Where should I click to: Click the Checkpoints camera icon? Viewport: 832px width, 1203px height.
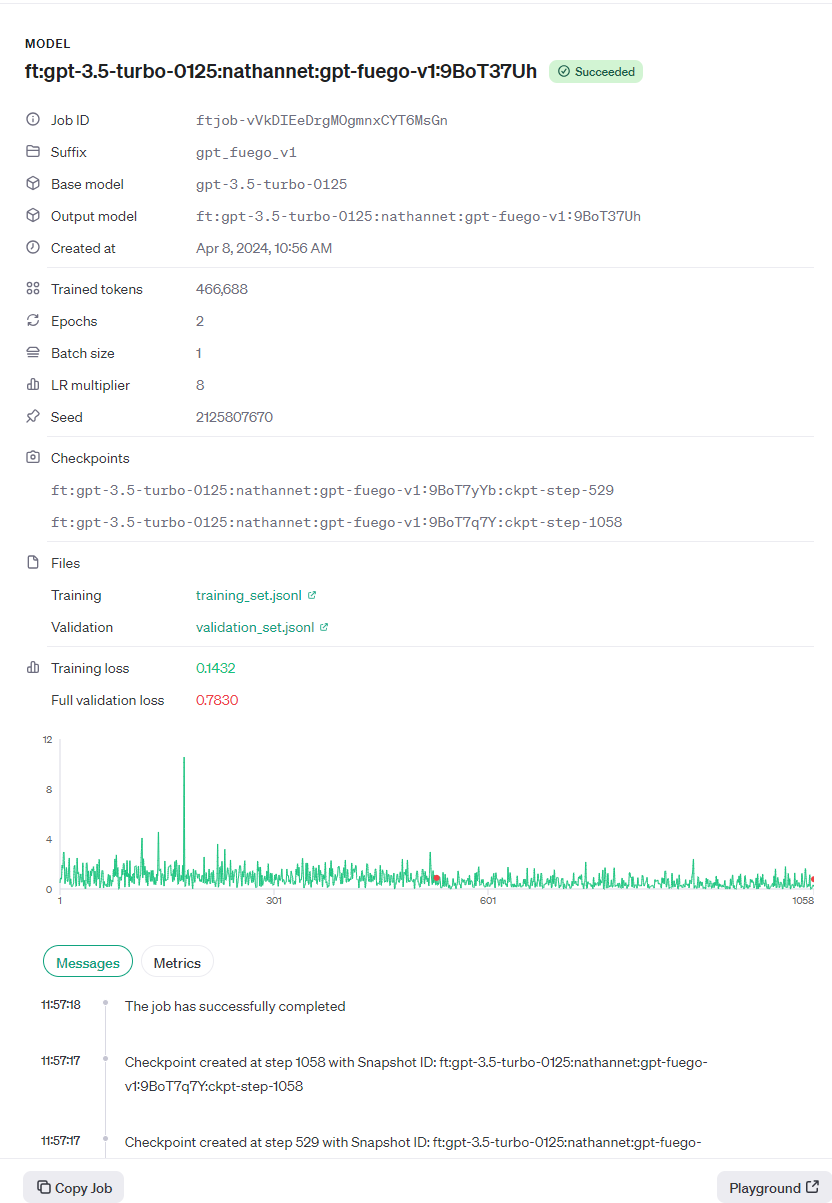[x=33, y=458]
